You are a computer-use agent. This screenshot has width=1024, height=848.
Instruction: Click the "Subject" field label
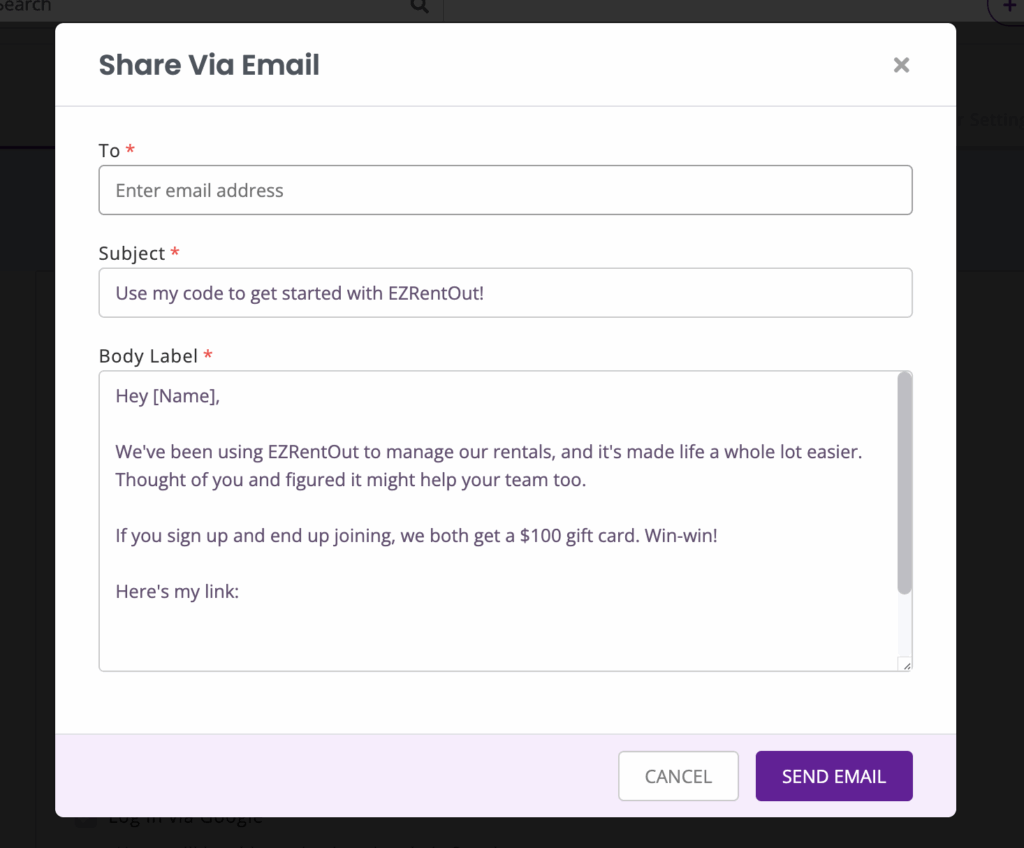point(132,254)
